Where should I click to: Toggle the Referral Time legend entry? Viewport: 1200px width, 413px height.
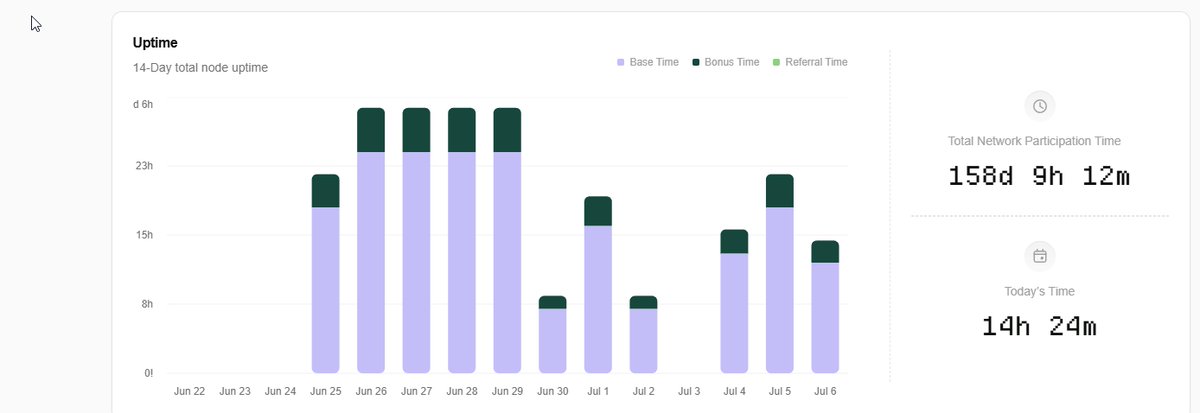[x=809, y=62]
